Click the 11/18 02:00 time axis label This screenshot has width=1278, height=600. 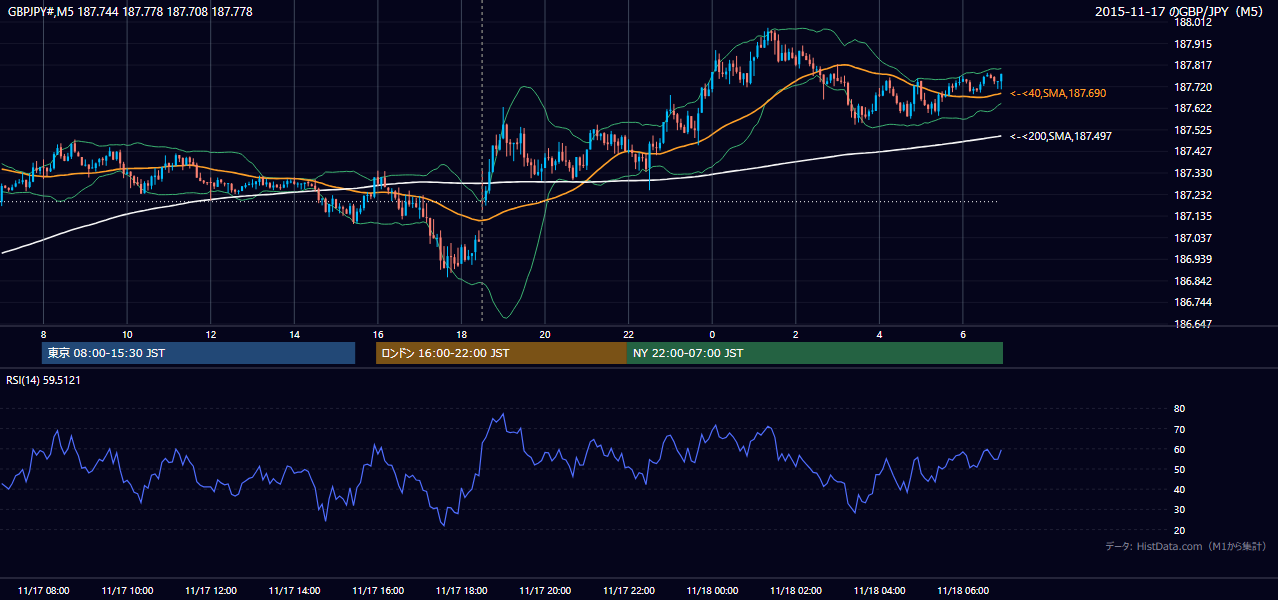796,591
